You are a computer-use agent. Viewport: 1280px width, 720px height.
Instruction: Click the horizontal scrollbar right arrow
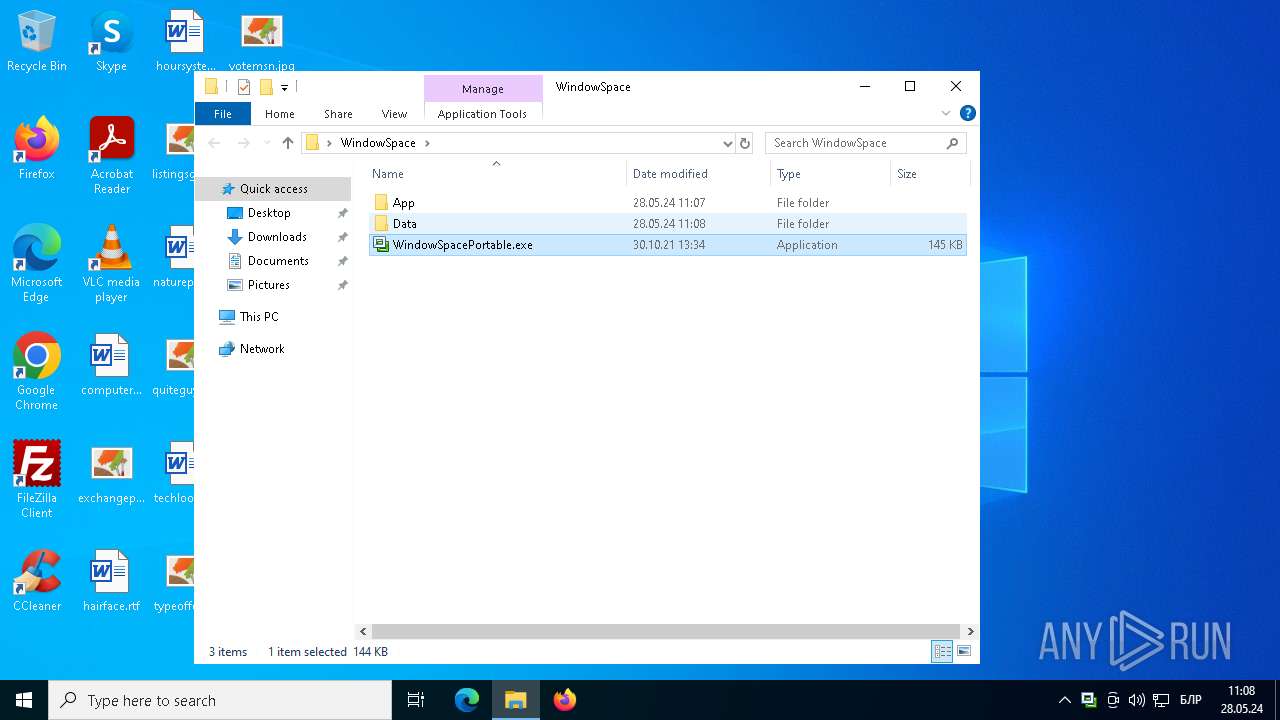(x=970, y=632)
